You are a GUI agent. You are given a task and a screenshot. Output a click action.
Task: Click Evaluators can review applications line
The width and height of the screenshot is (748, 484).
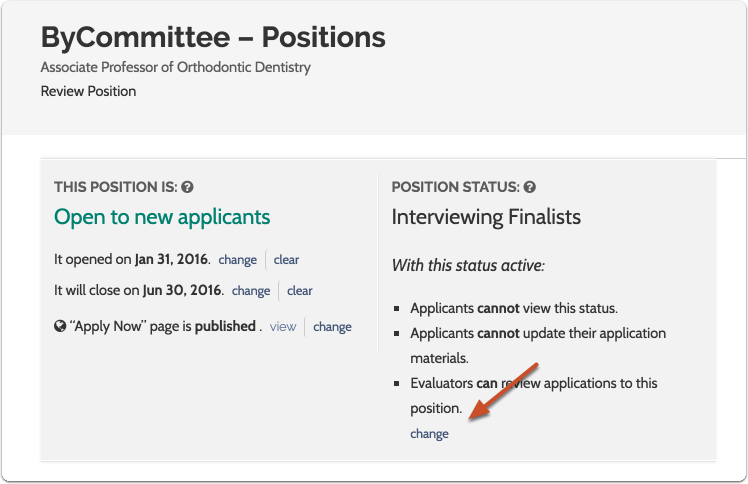click(534, 395)
